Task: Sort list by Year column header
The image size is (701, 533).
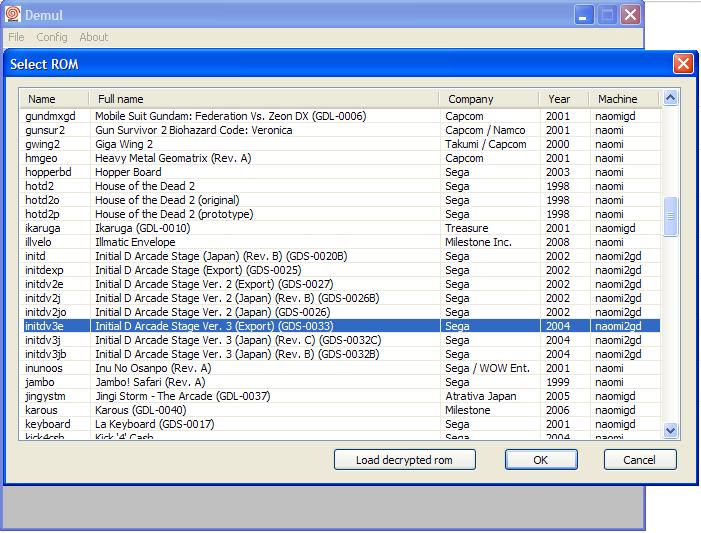Action: pyautogui.click(x=564, y=99)
